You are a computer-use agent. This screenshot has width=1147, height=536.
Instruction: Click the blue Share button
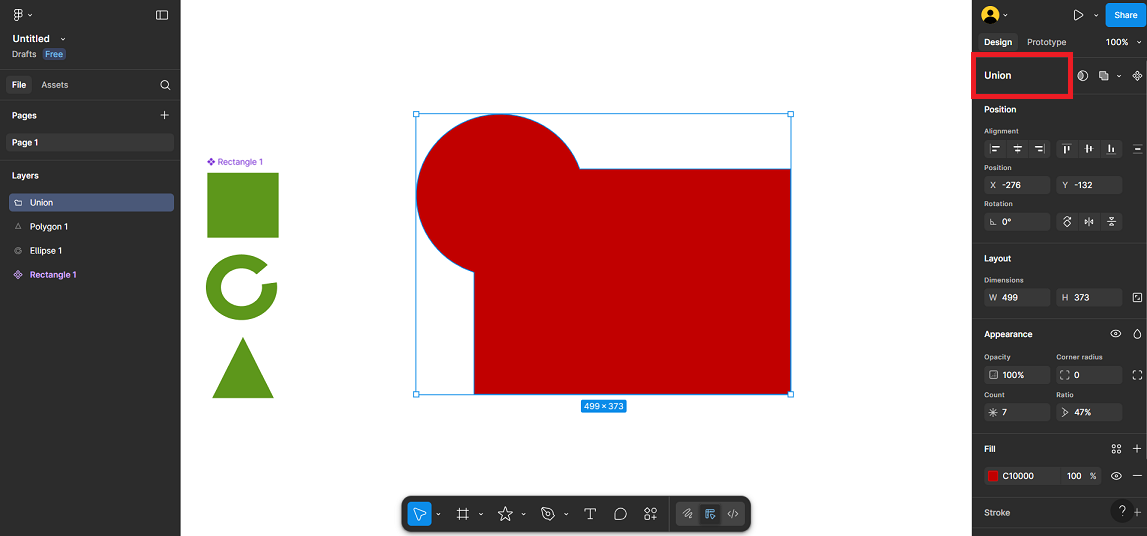(1125, 15)
